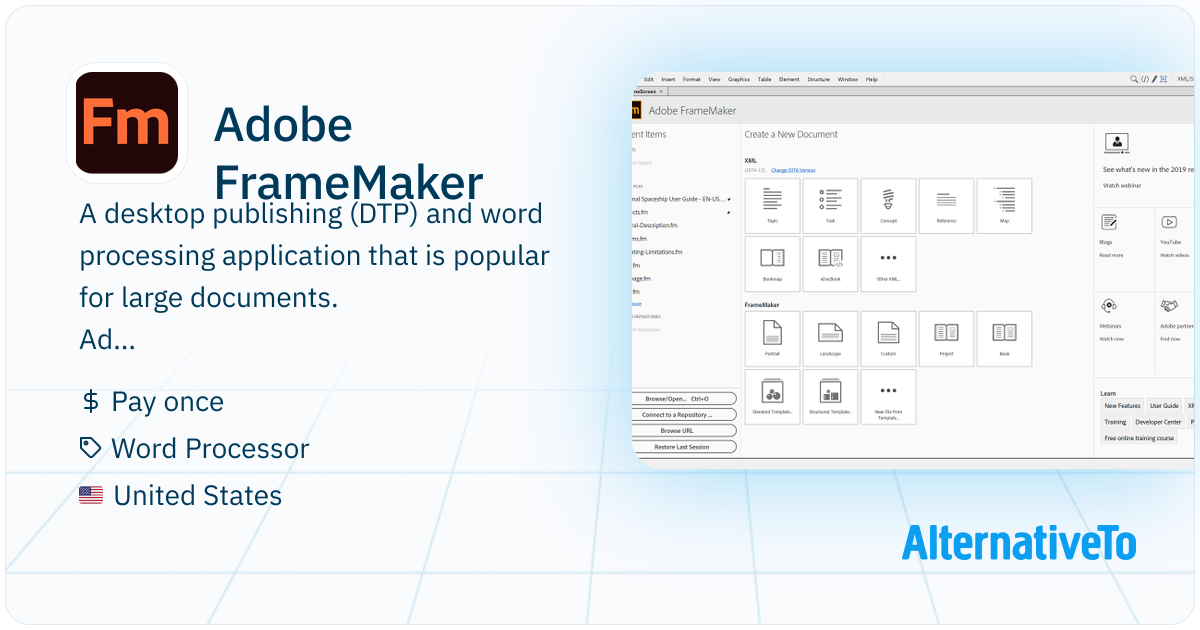The width and height of the screenshot is (1200, 630).
Task: Create a new XML Task document
Action: click(830, 207)
